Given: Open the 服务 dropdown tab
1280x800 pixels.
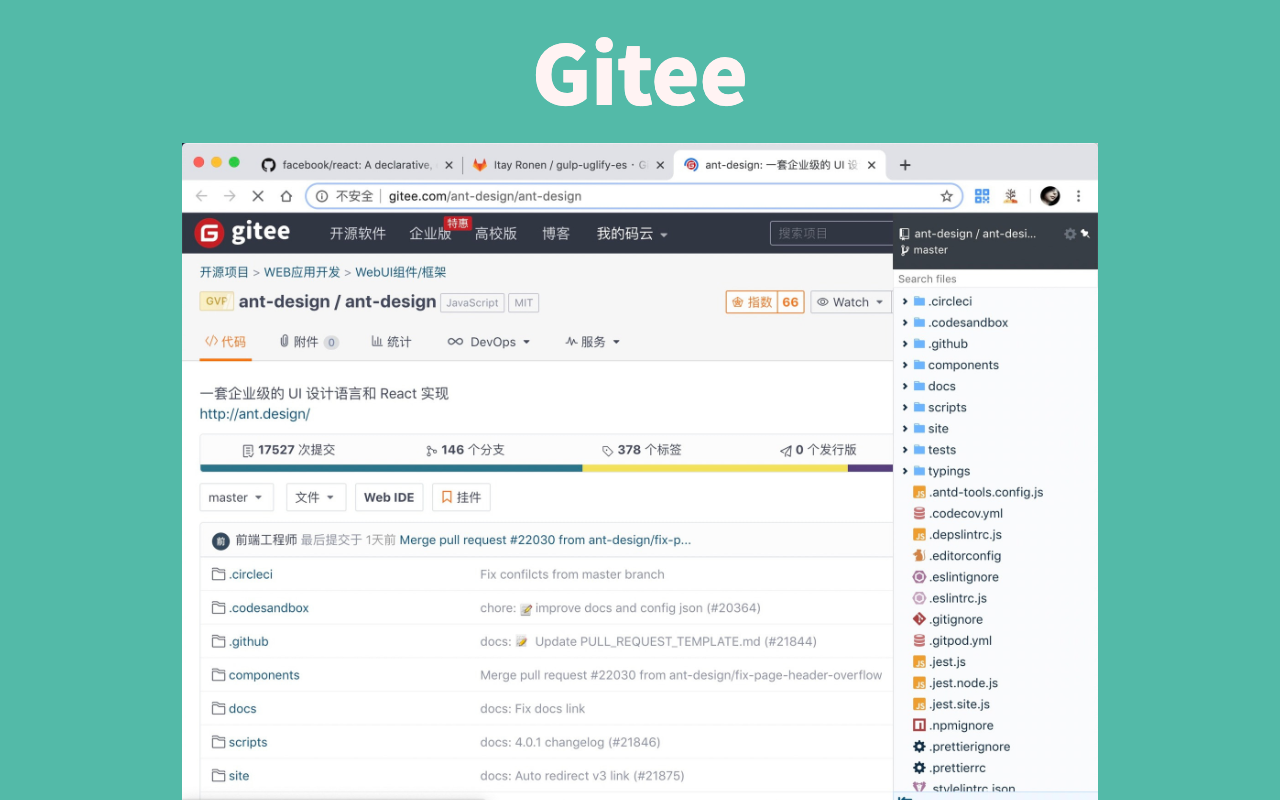Looking at the screenshot, I should tap(593, 342).
